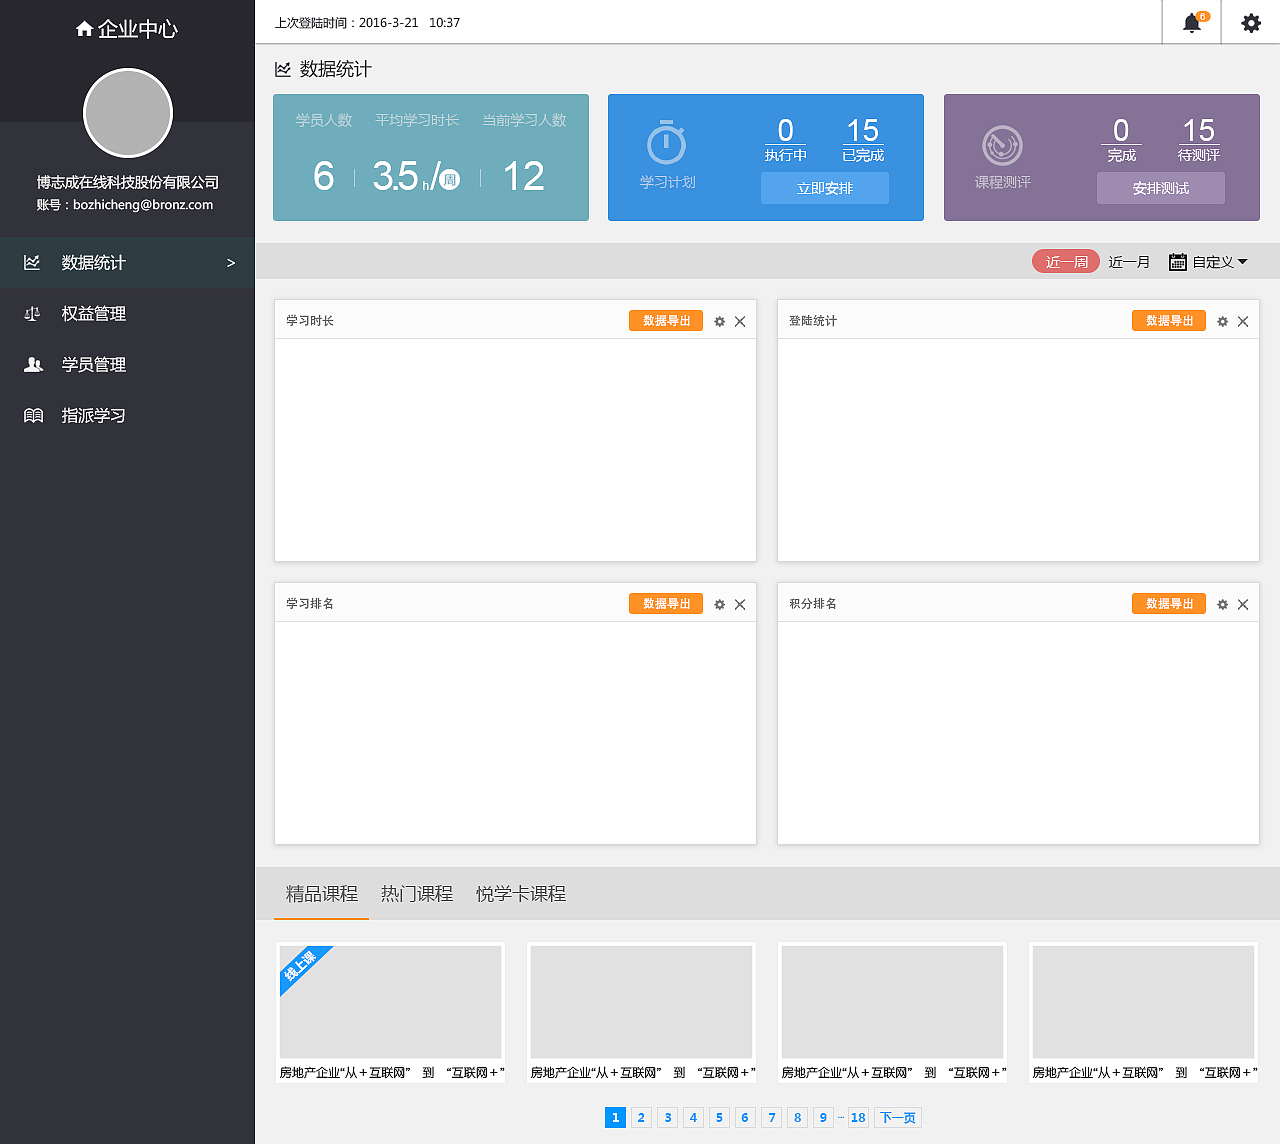Click sidebar 数据统计 chart icon

[x=32, y=262]
